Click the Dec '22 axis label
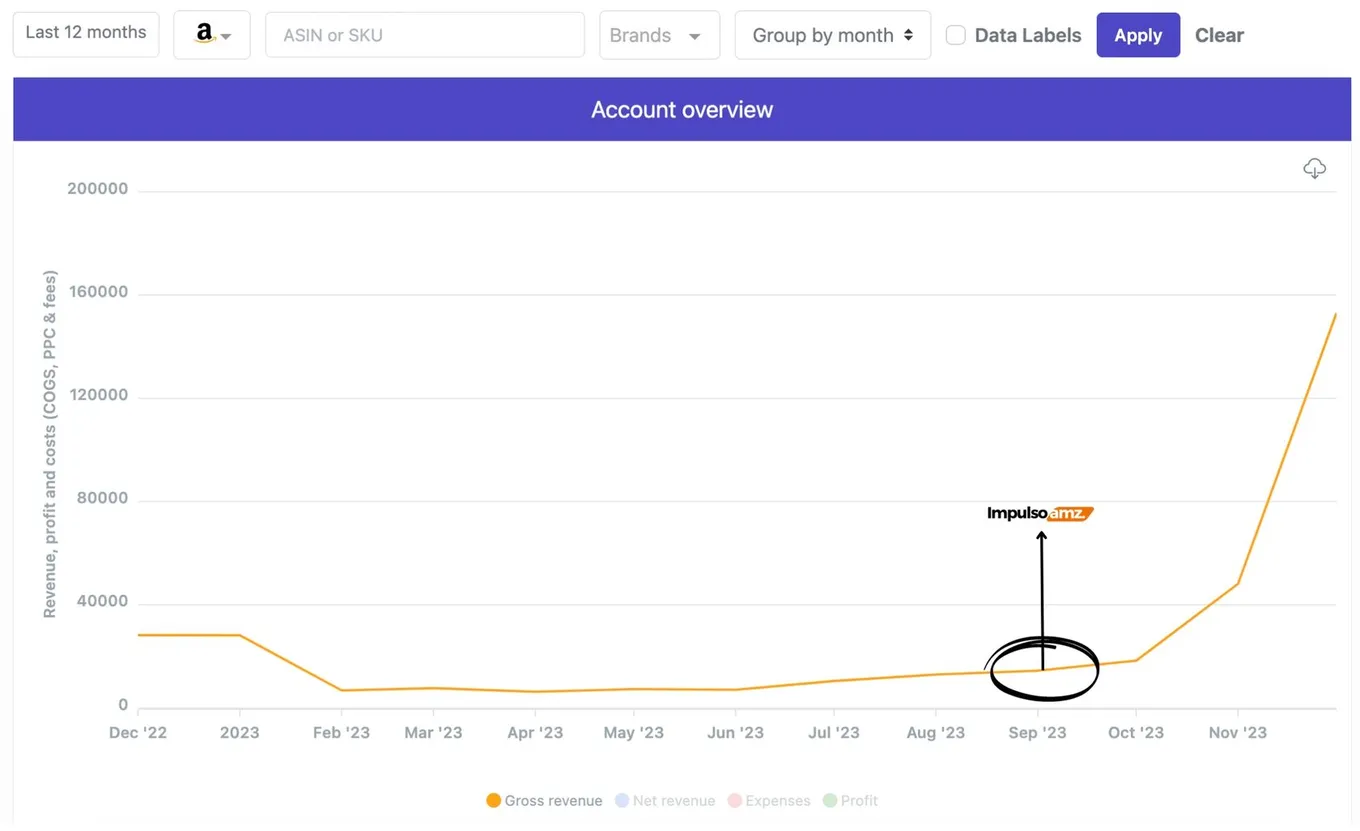 [138, 732]
